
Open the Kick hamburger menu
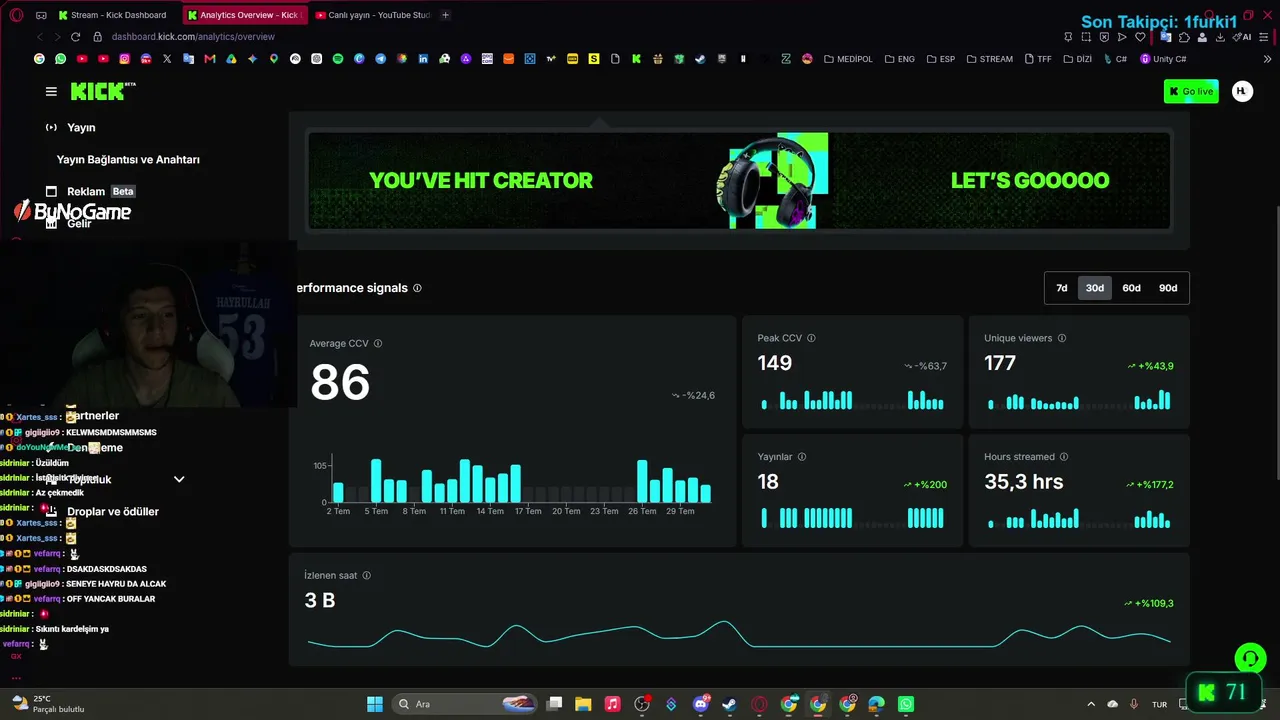[x=51, y=91]
